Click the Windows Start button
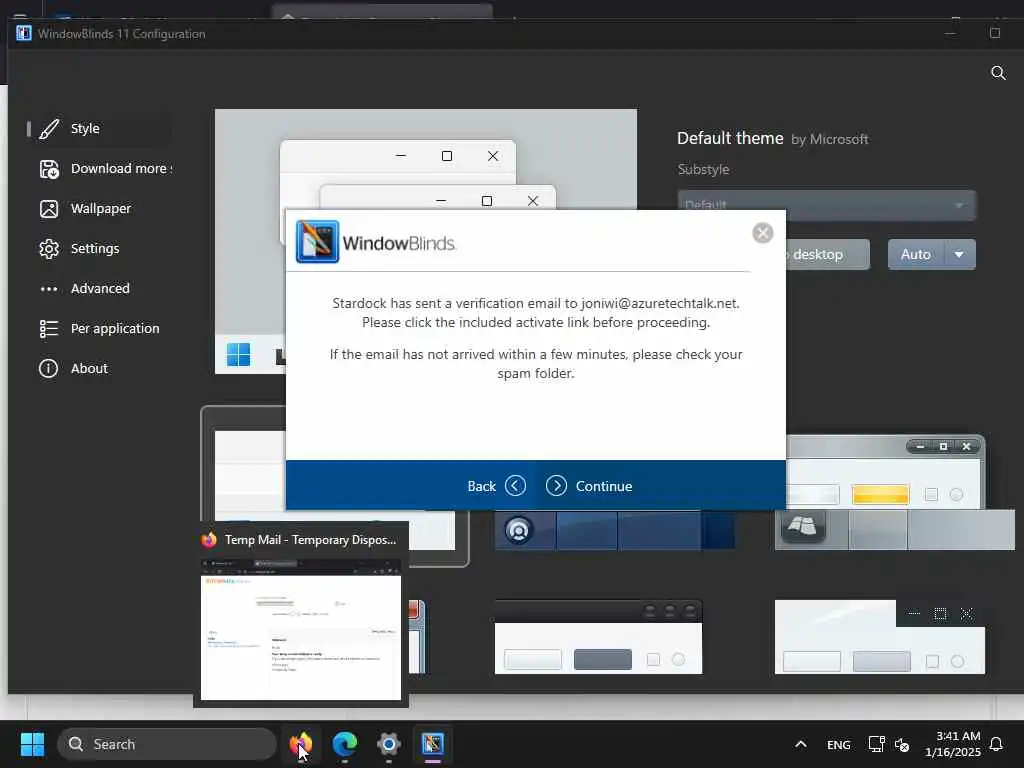This screenshot has height=768, width=1024. (32, 744)
